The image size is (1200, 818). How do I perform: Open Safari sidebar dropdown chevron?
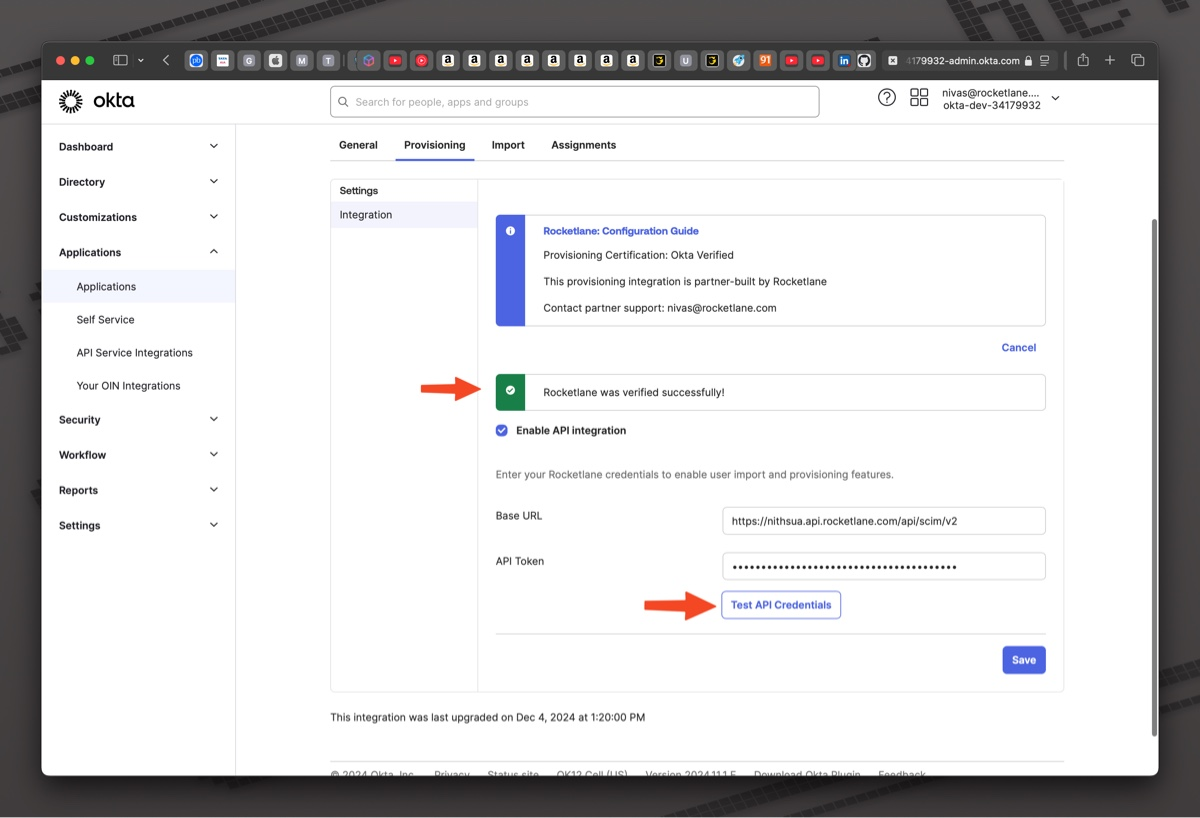coord(140,60)
